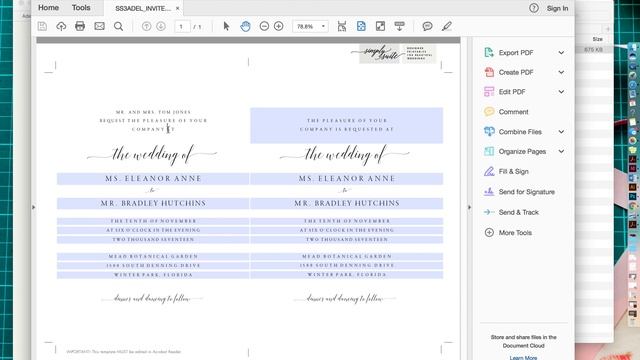Viewport: 640px width, 360px height.
Task: Click the Create PDF tool
Action: [x=516, y=72]
